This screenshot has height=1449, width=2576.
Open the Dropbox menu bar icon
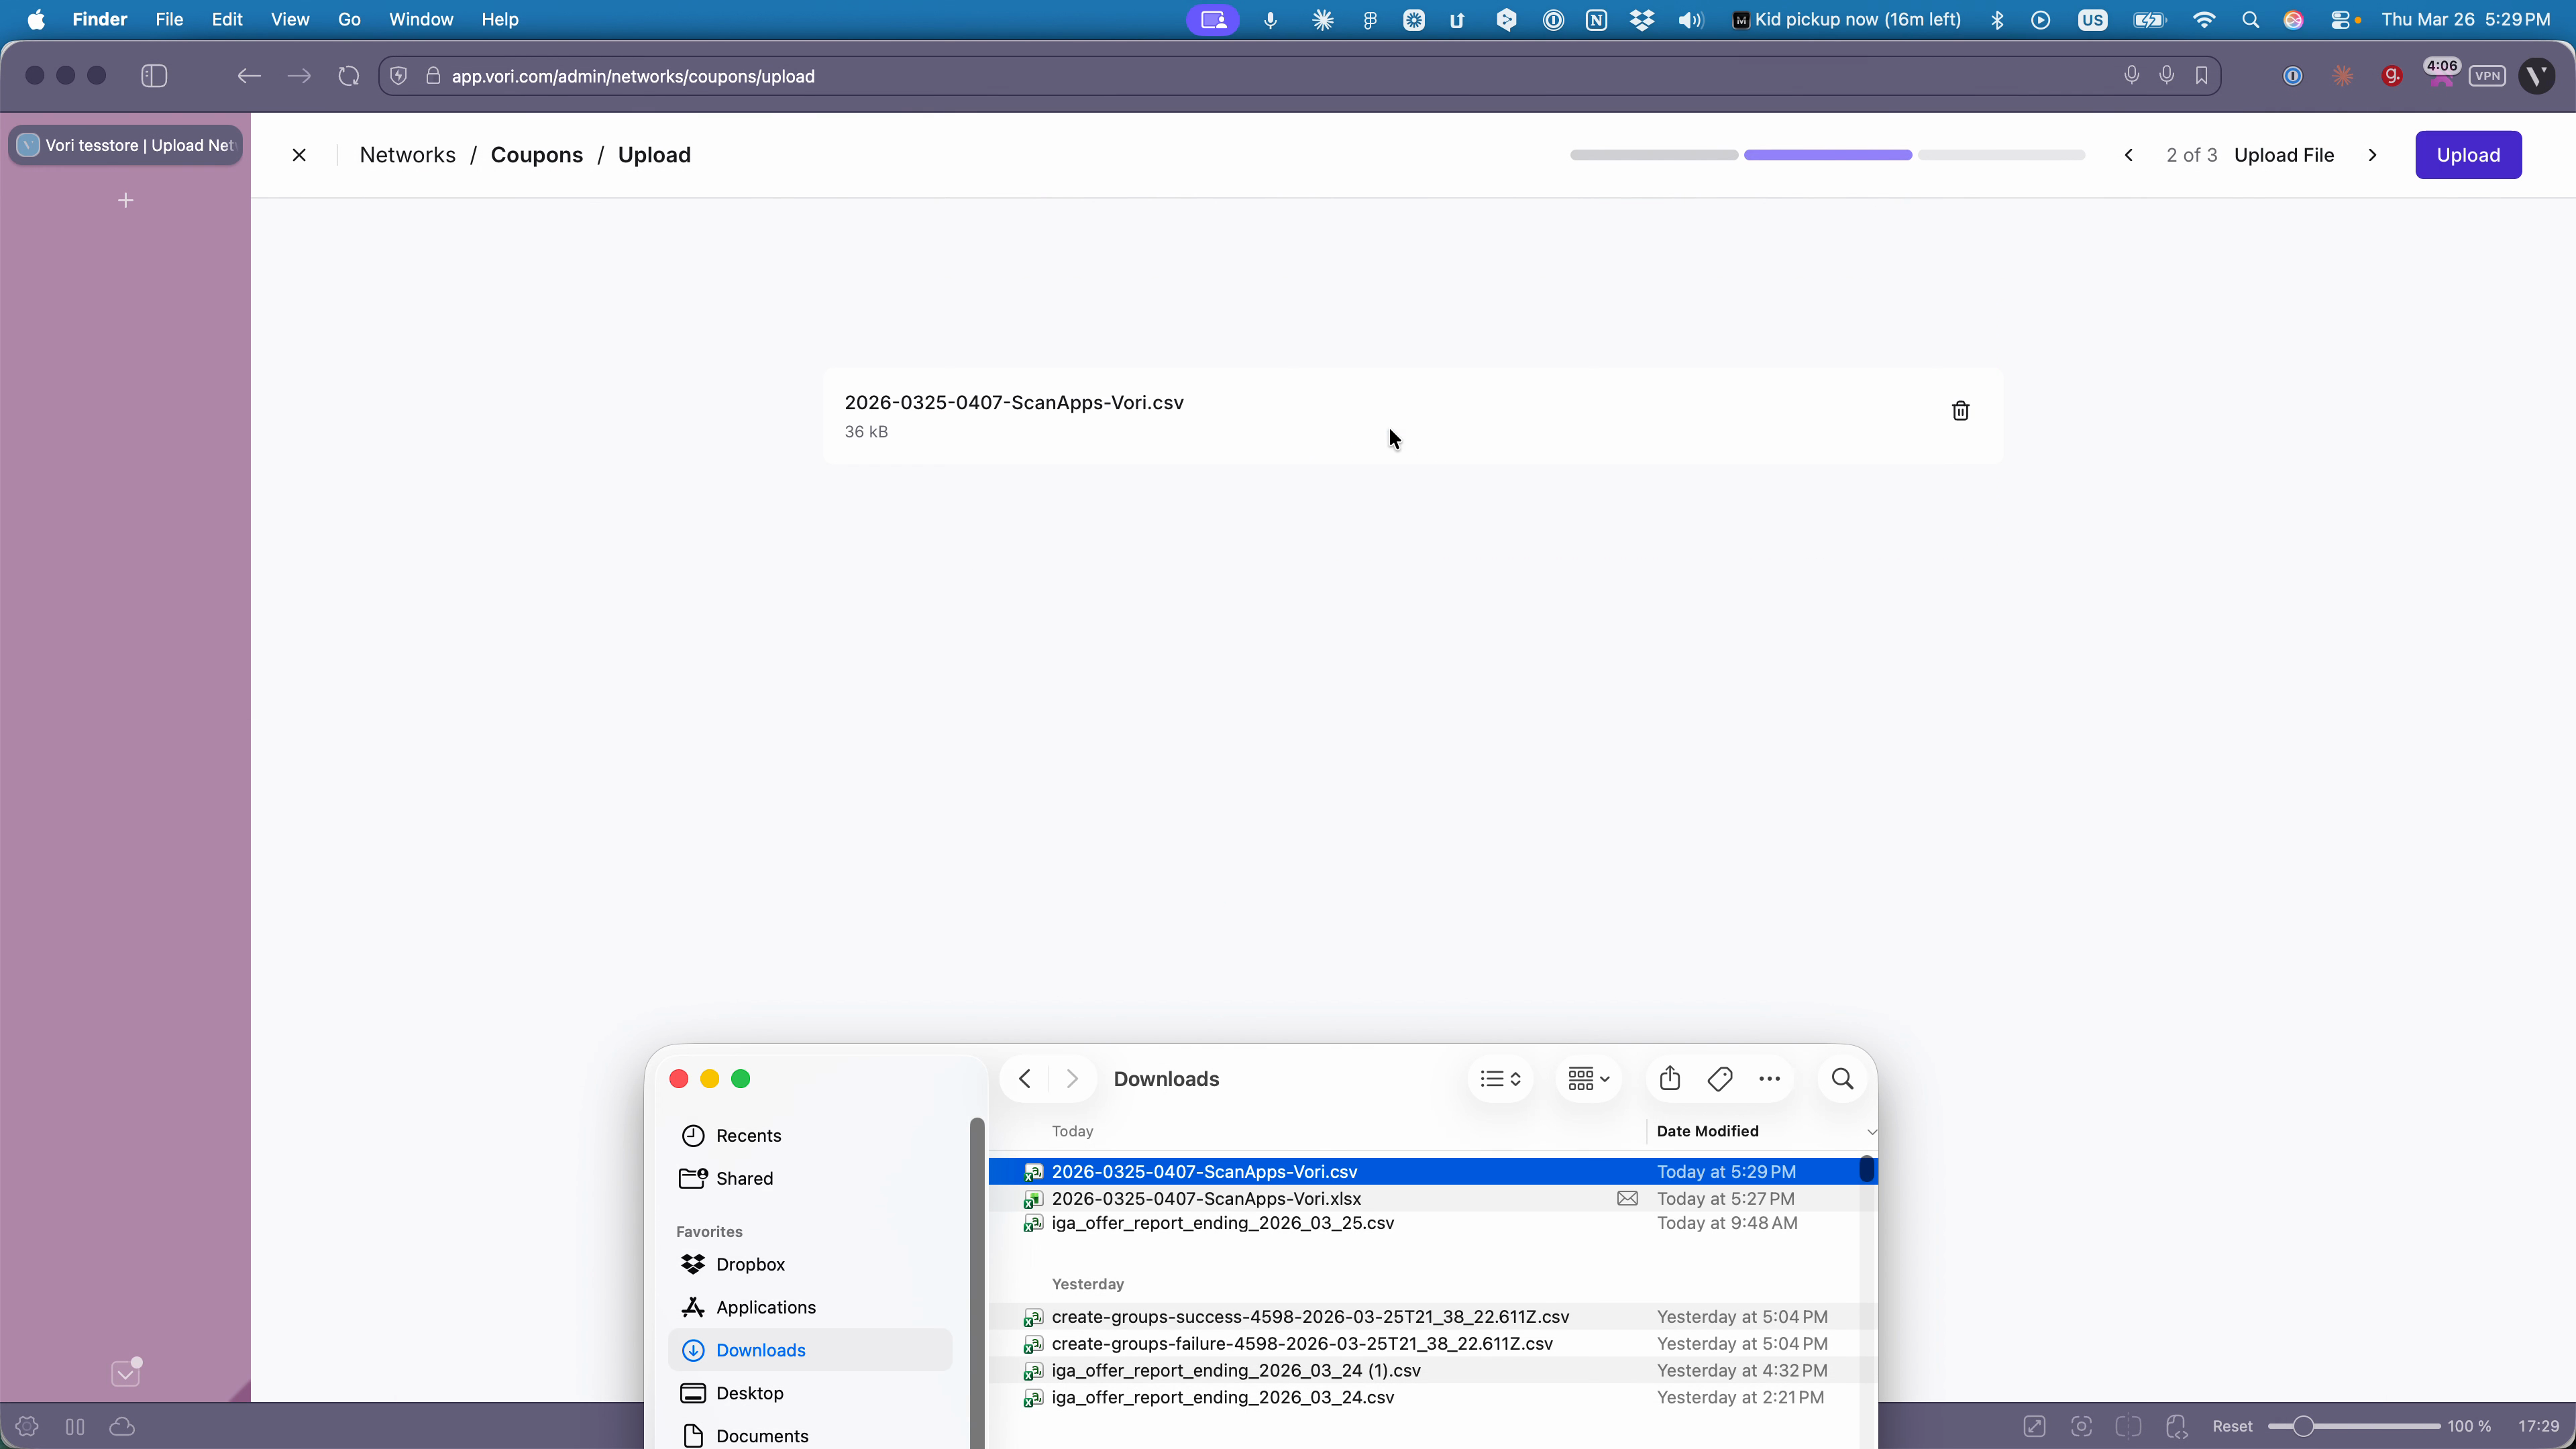(1643, 20)
